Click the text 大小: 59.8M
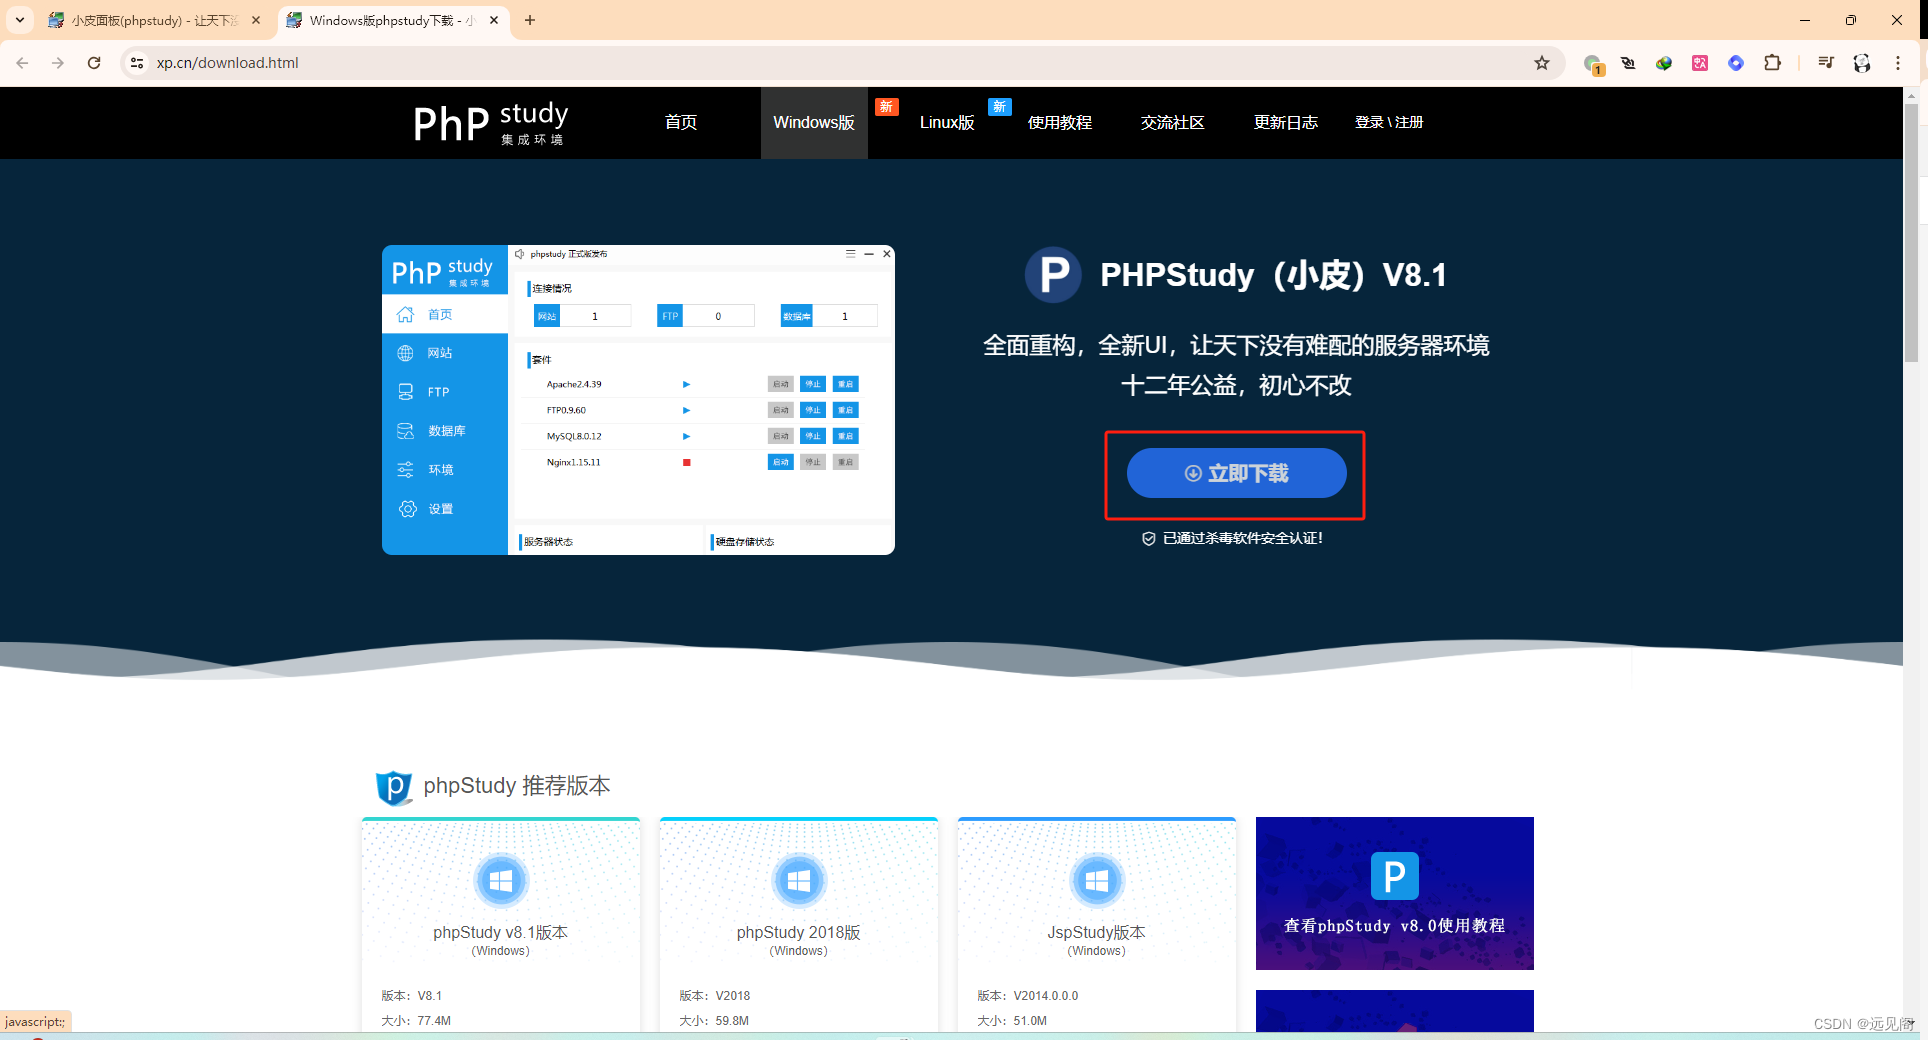Viewport: 1928px width, 1040px height. tap(713, 1021)
